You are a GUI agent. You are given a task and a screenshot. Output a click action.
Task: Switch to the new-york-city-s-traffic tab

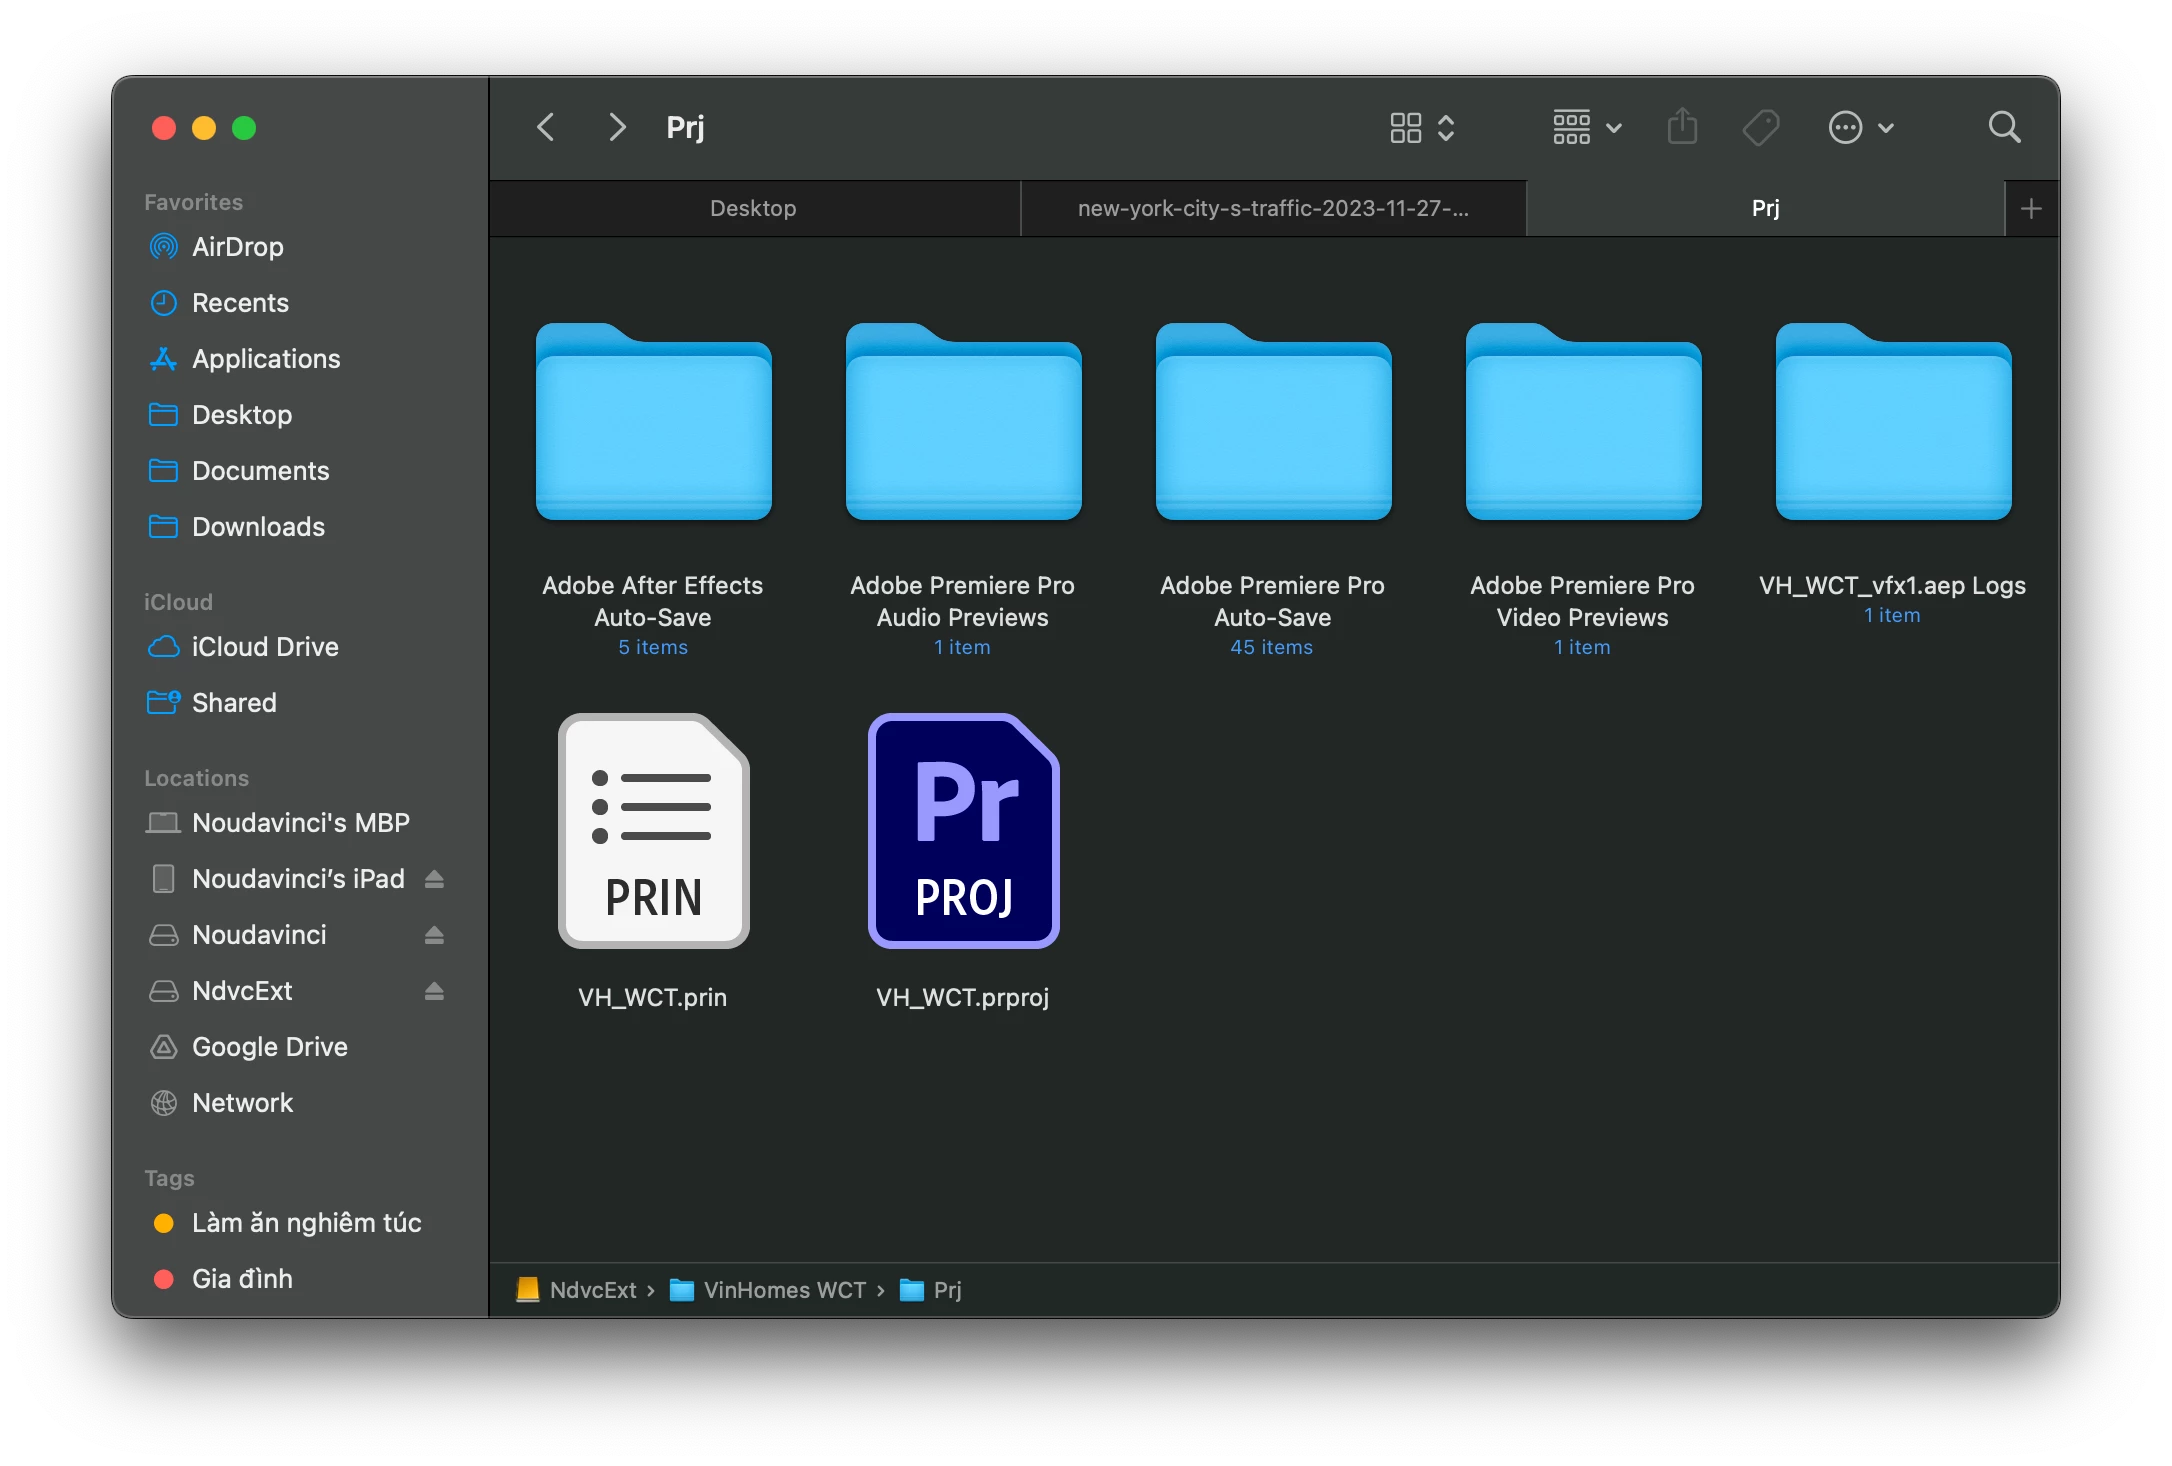coord(1272,208)
